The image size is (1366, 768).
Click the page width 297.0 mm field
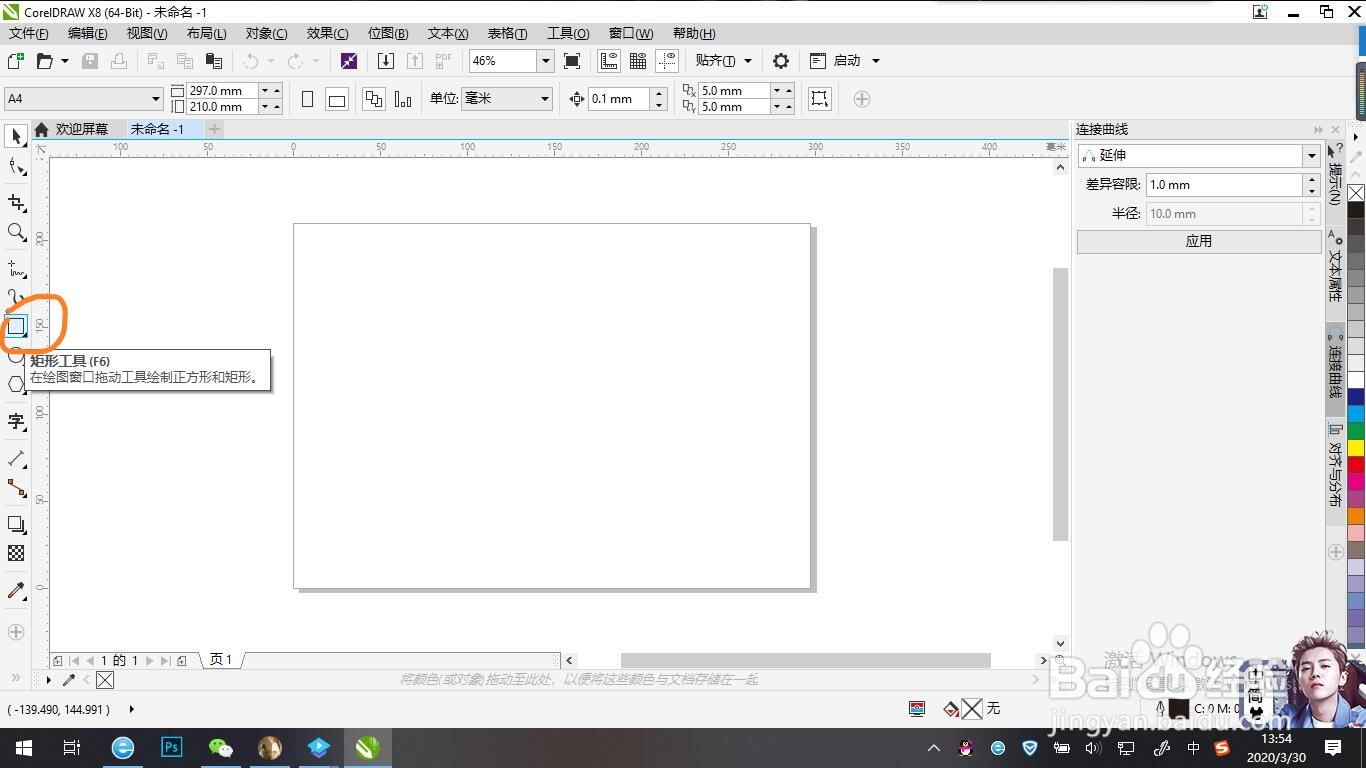coord(222,91)
